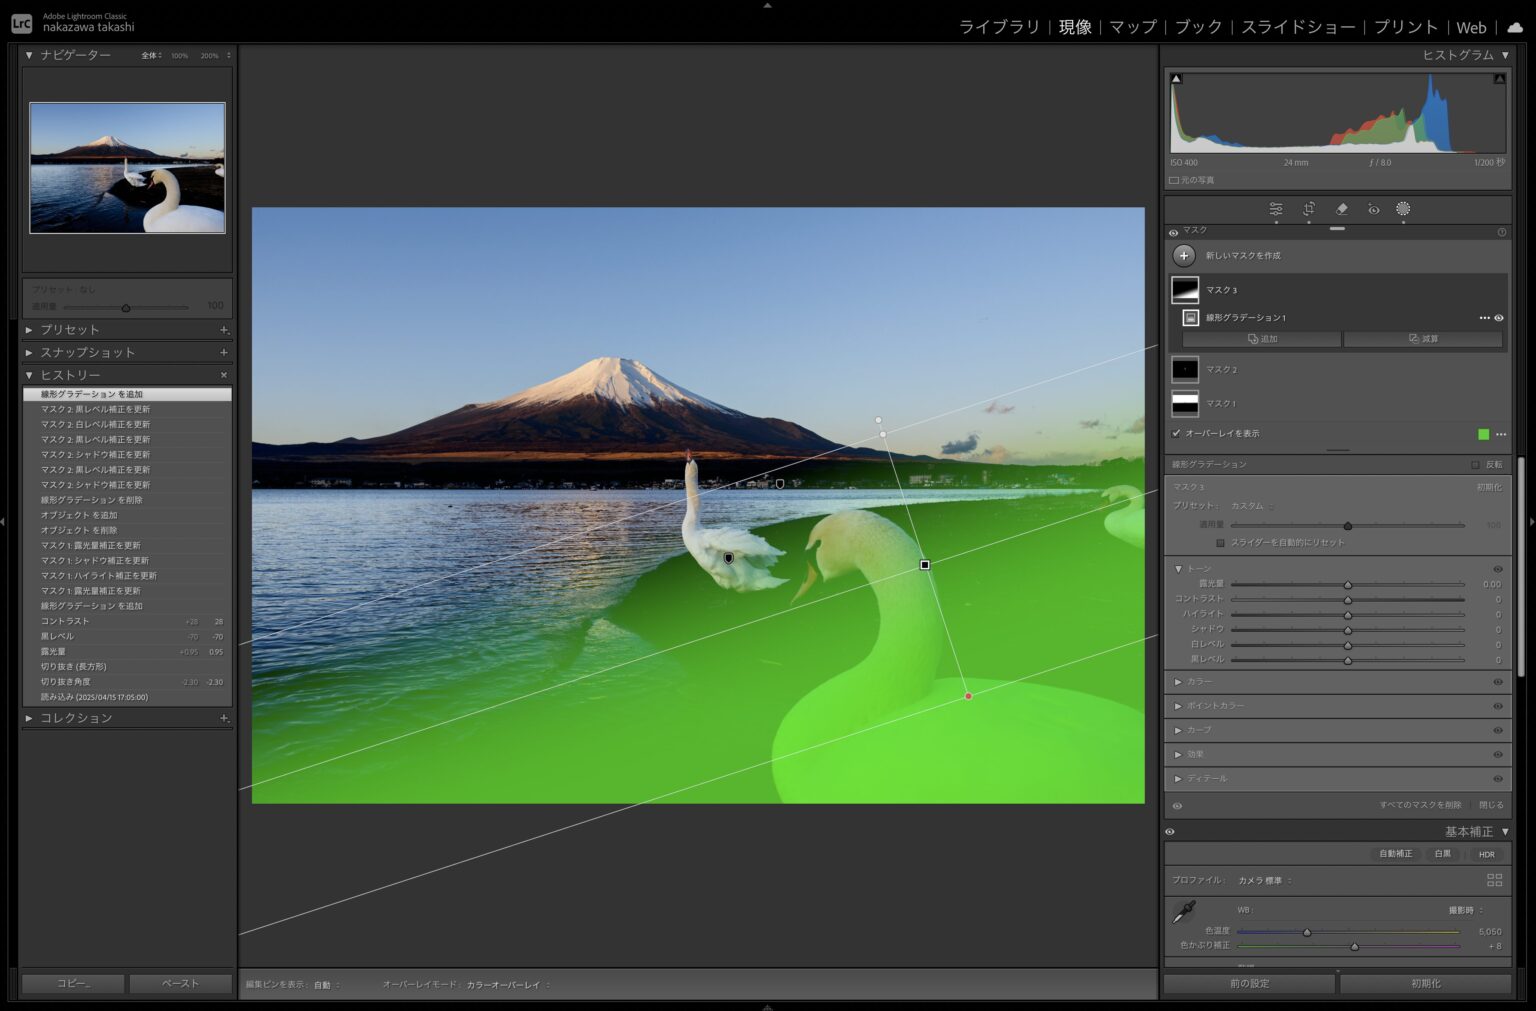The width and height of the screenshot is (1536, 1011).
Task: Click the Masking tool icon
Action: point(1403,209)
